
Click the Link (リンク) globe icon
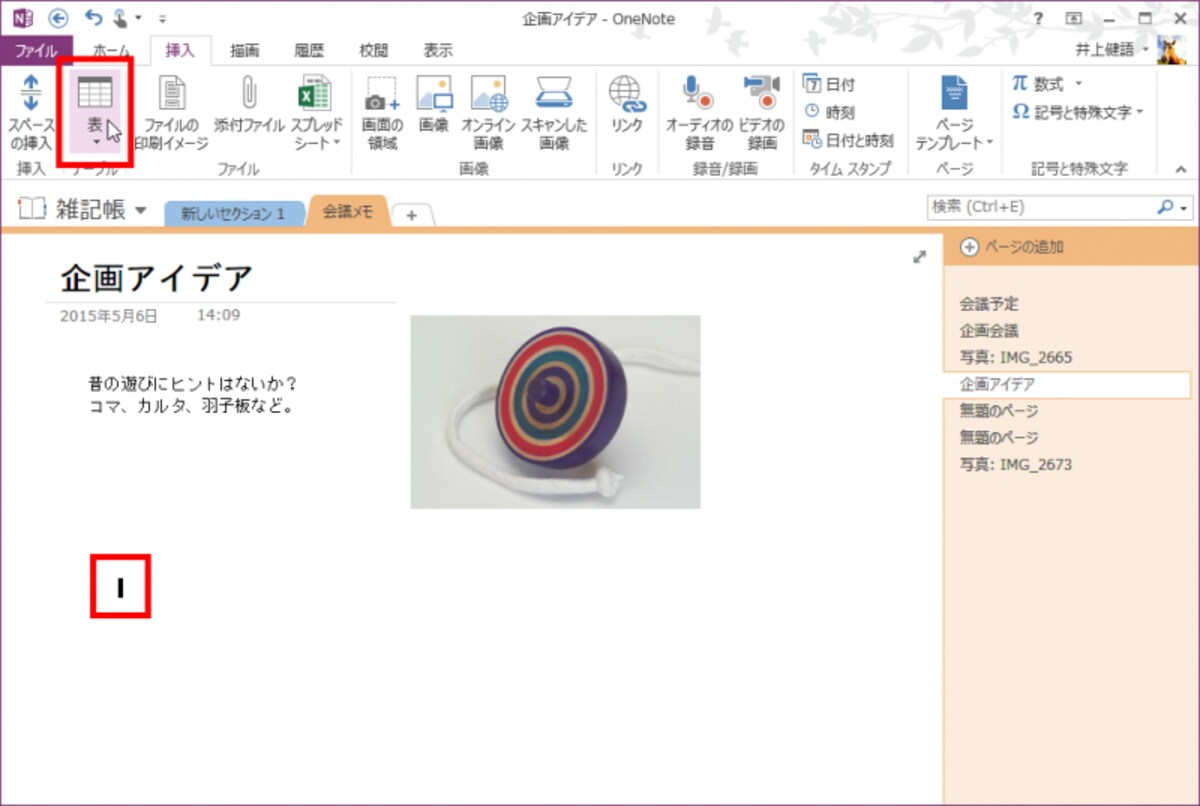click(x=626, y=93)
